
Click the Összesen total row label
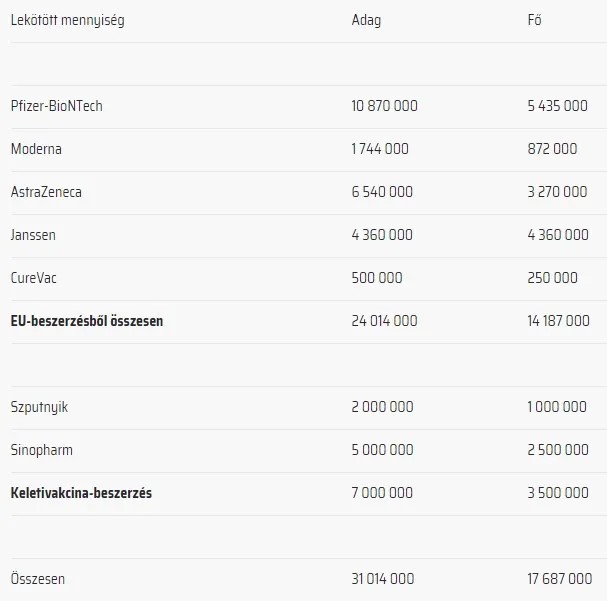(38, 579)
